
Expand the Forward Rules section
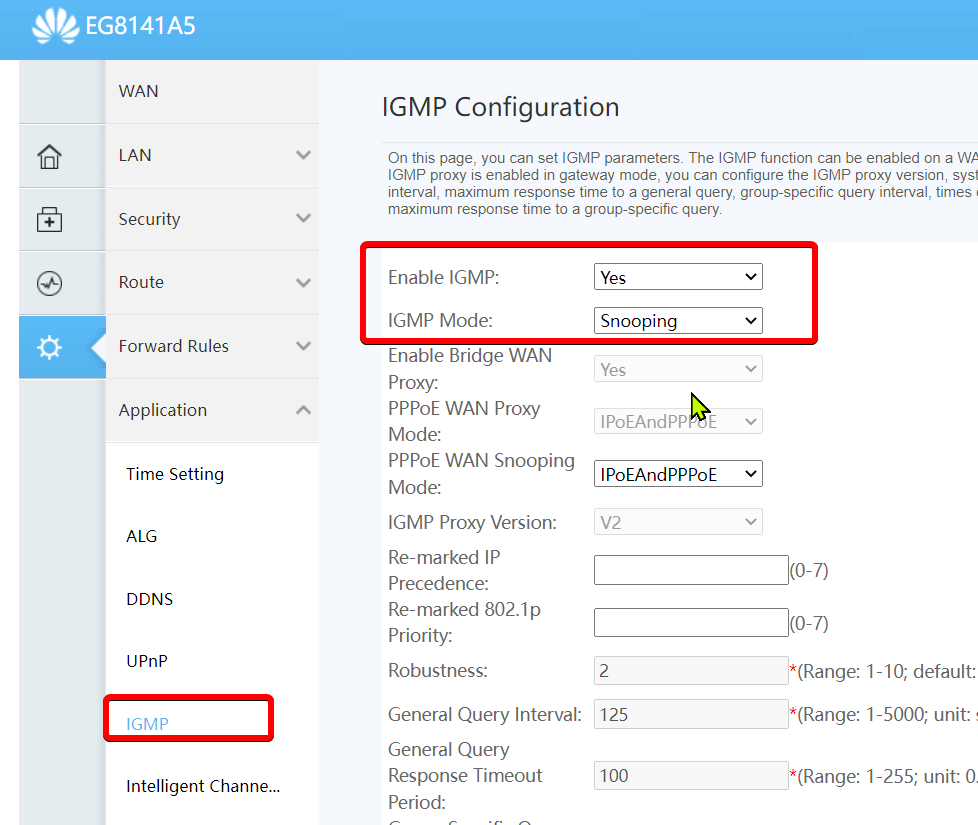pyautogui.click(x=212, y=346)
